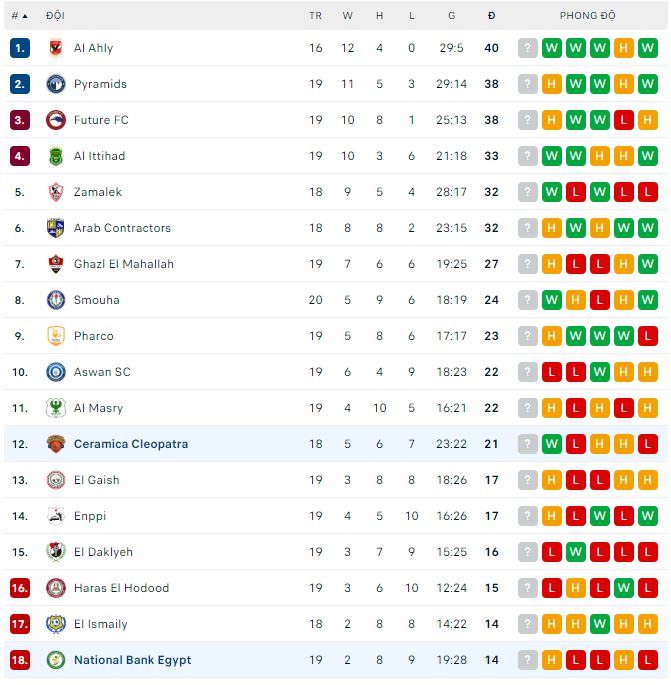The width and height of the screenshot is (671, 685).
Task: Click Al Ahly's gray question mark form badge
Action: (528, 48)
